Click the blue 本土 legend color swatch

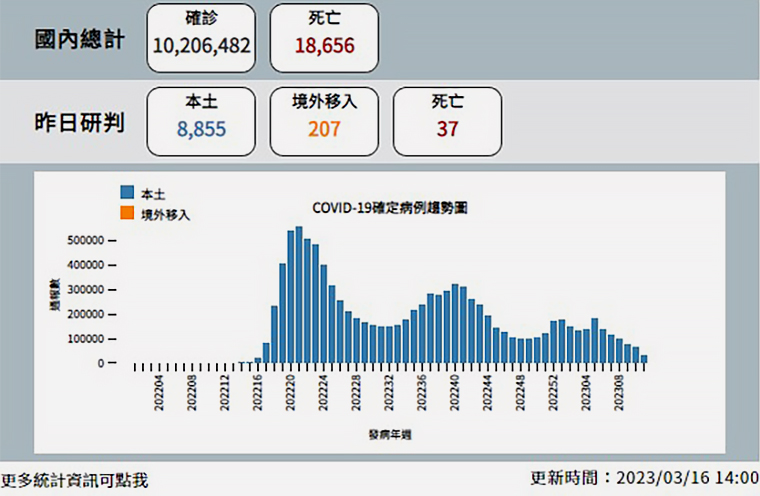(127, 192)
